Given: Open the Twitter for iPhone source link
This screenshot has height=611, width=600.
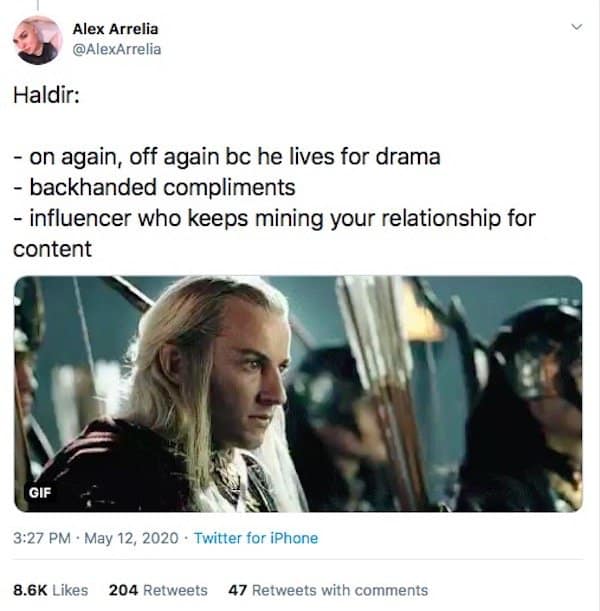Looking at the screenshot, I should point(256,538).
